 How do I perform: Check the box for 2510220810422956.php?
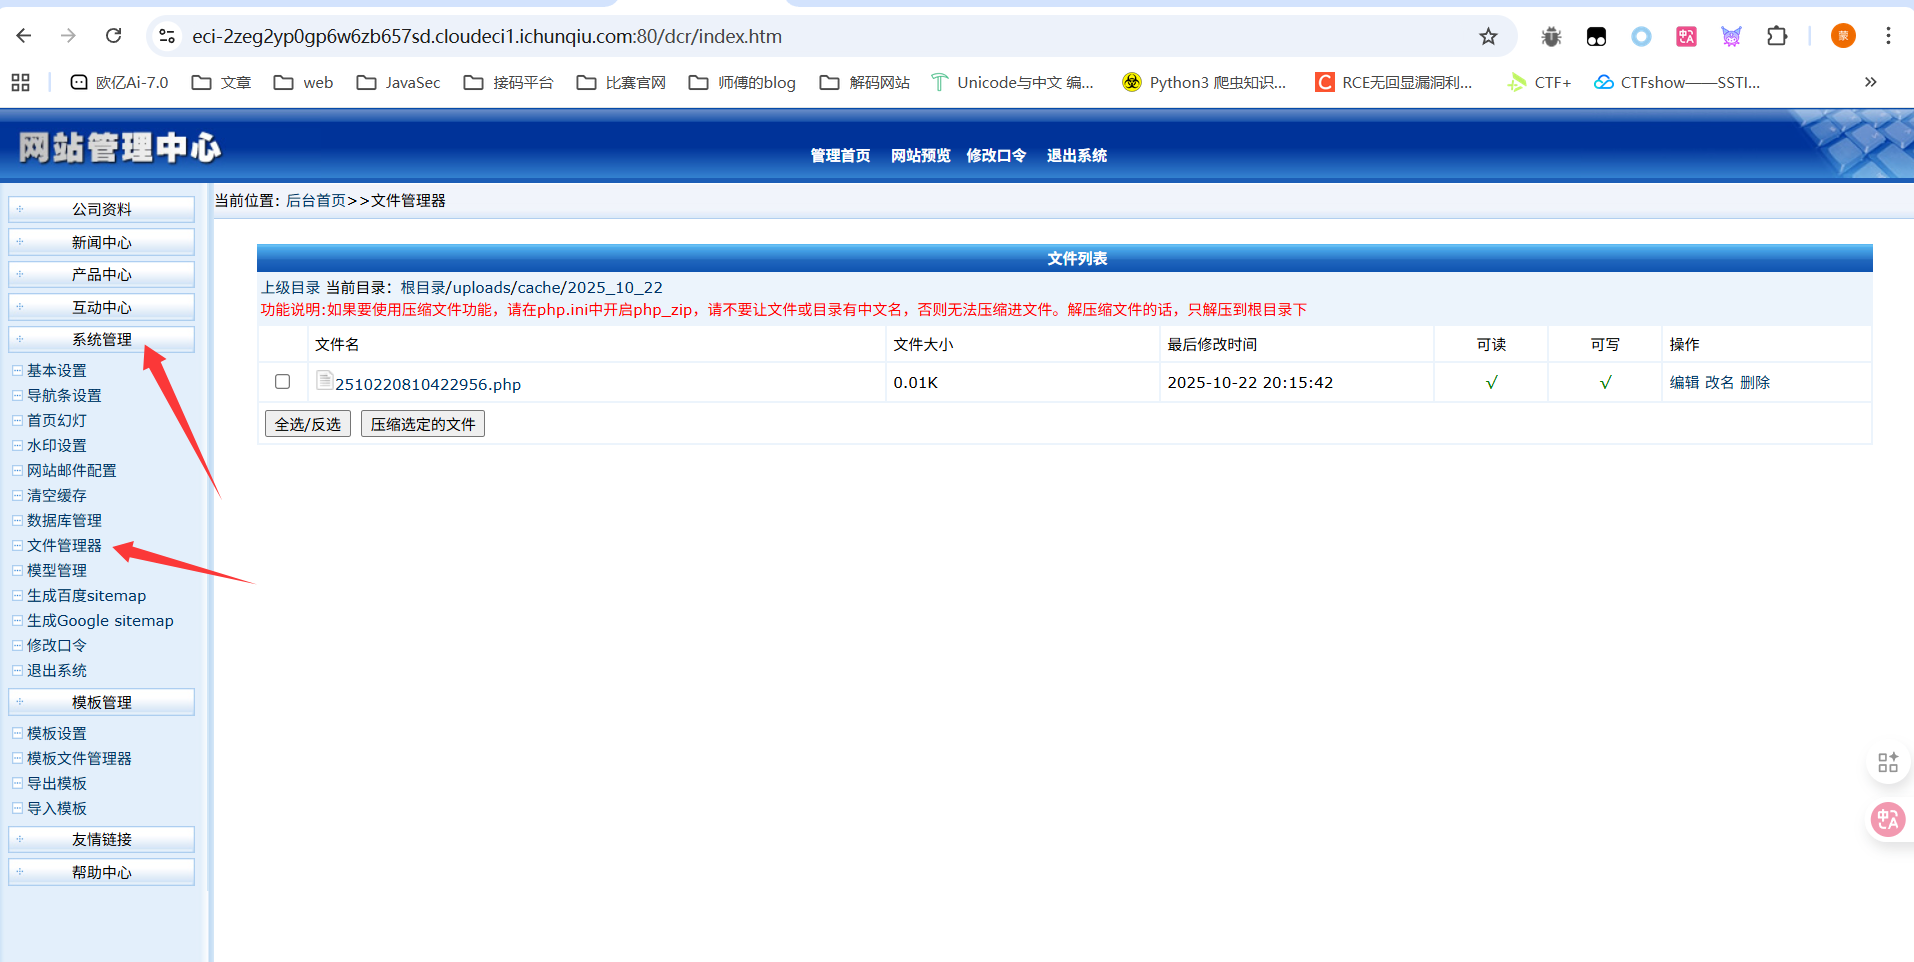point(283,382)
